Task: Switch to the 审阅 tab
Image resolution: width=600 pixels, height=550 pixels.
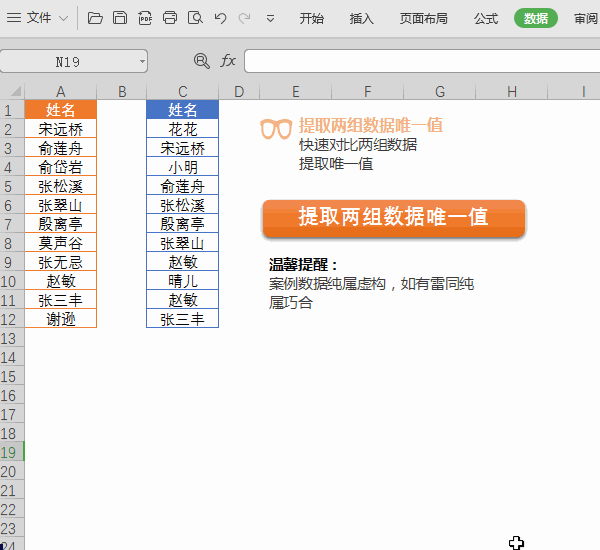Action: 586,18
